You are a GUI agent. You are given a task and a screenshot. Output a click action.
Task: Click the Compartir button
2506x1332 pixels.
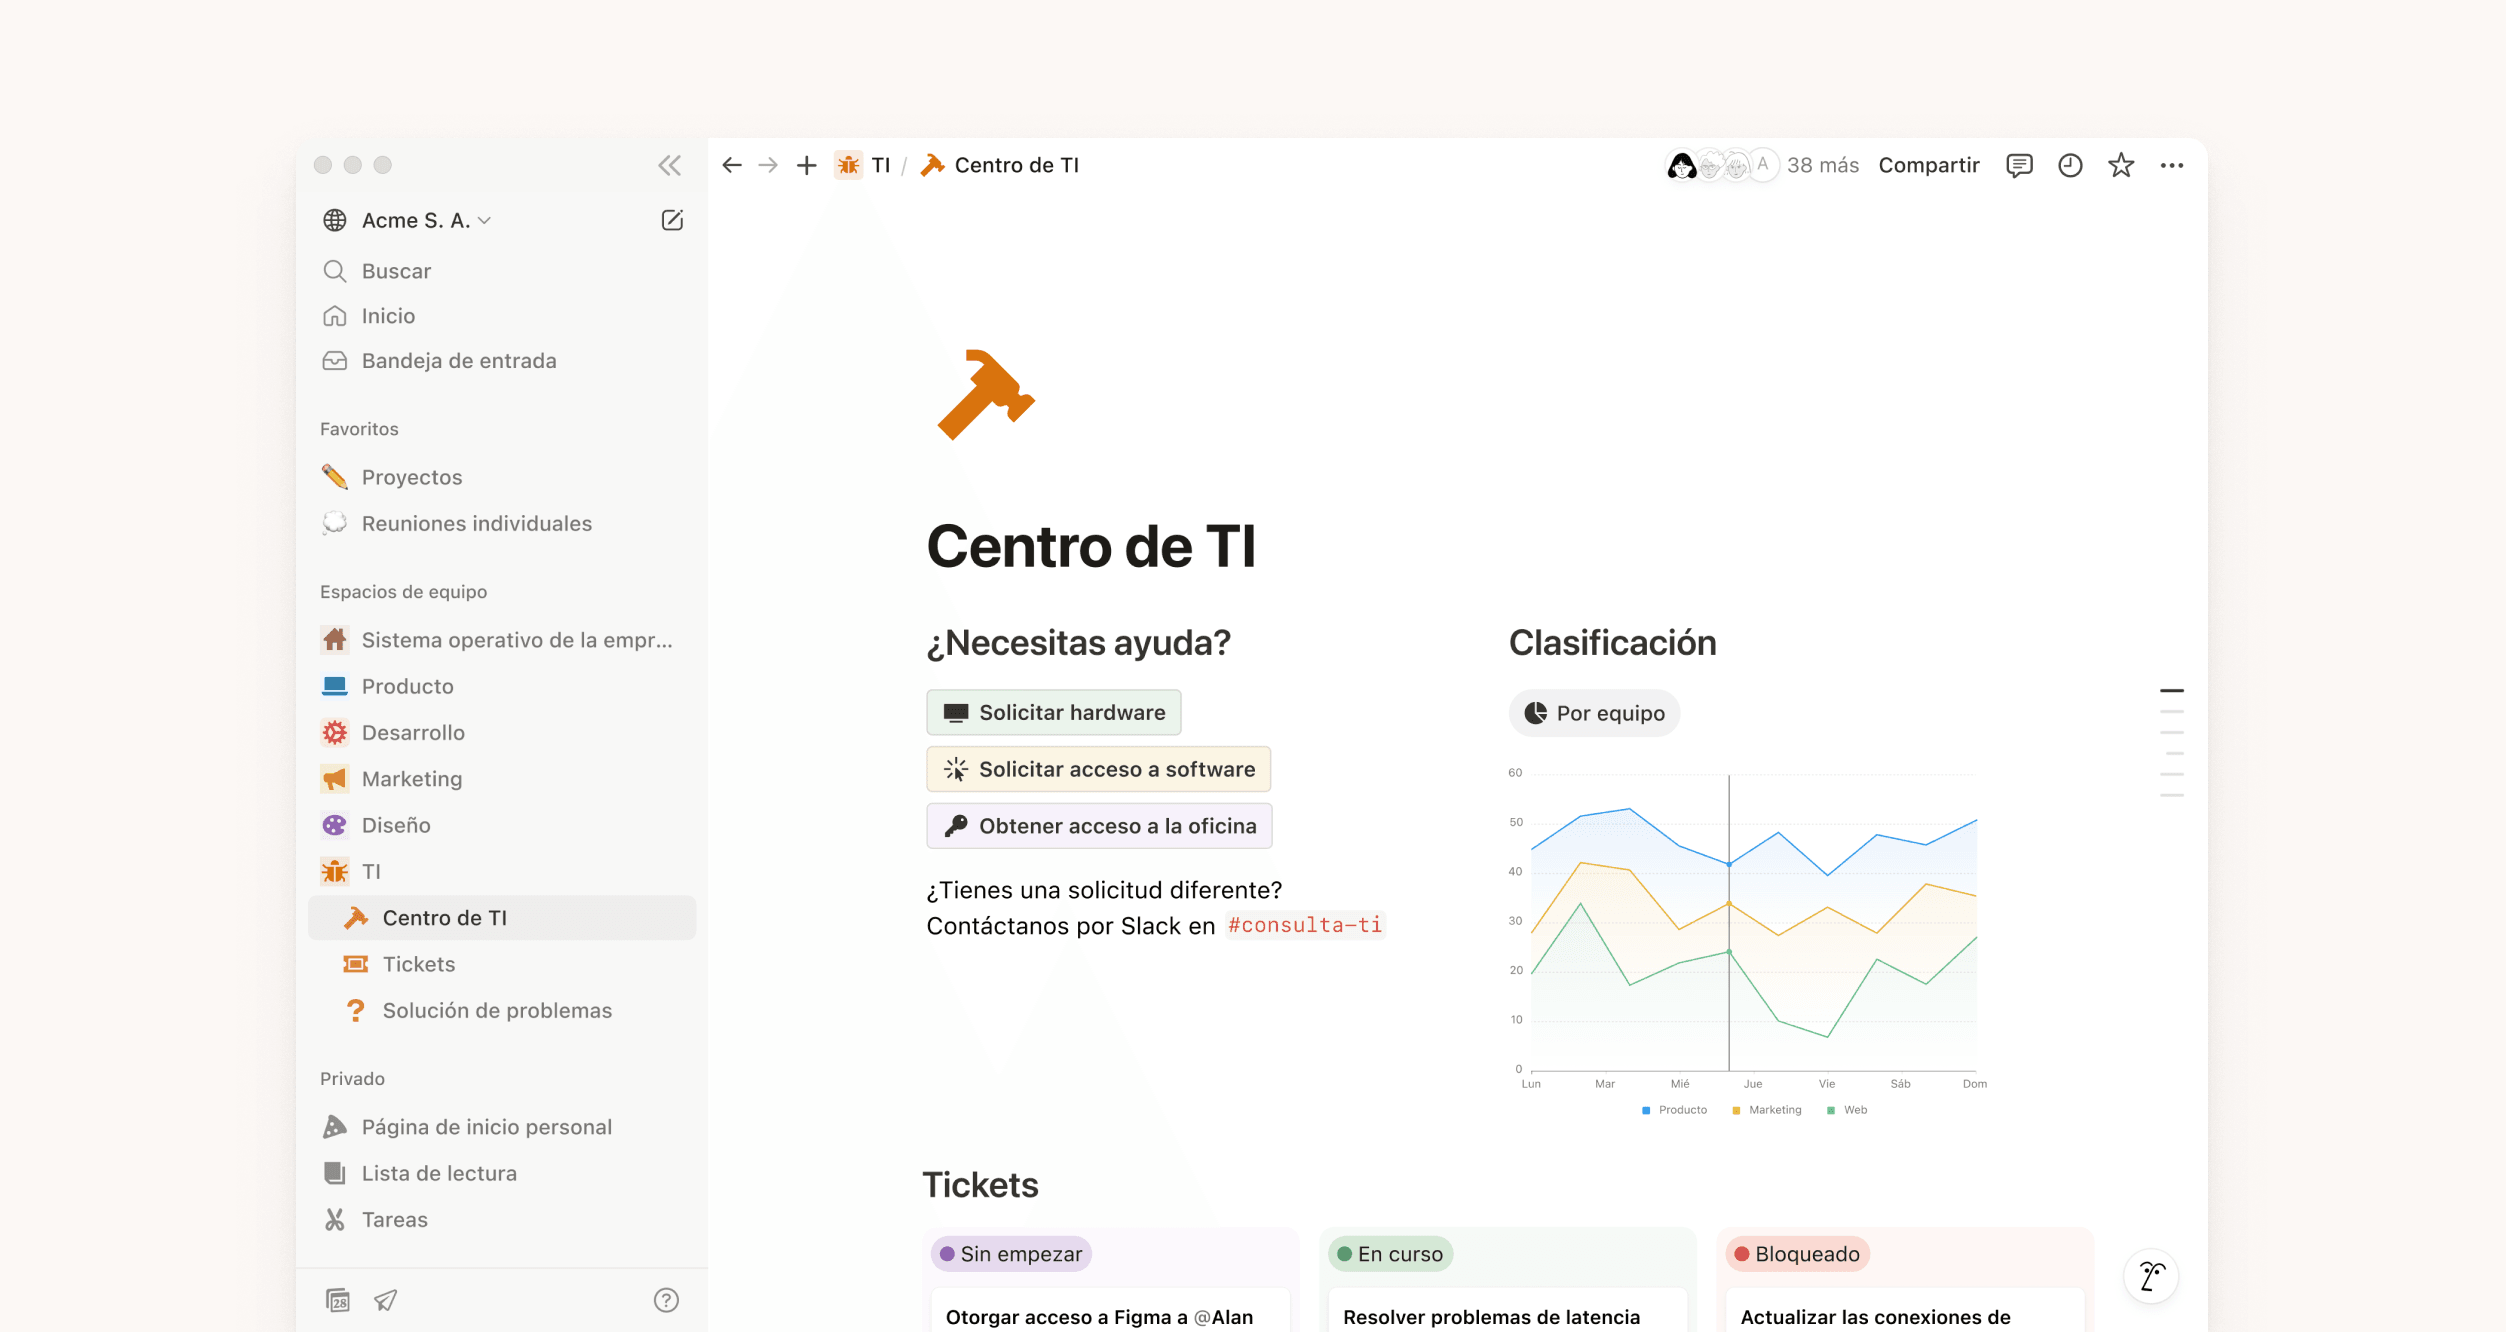pos(1929,165)
